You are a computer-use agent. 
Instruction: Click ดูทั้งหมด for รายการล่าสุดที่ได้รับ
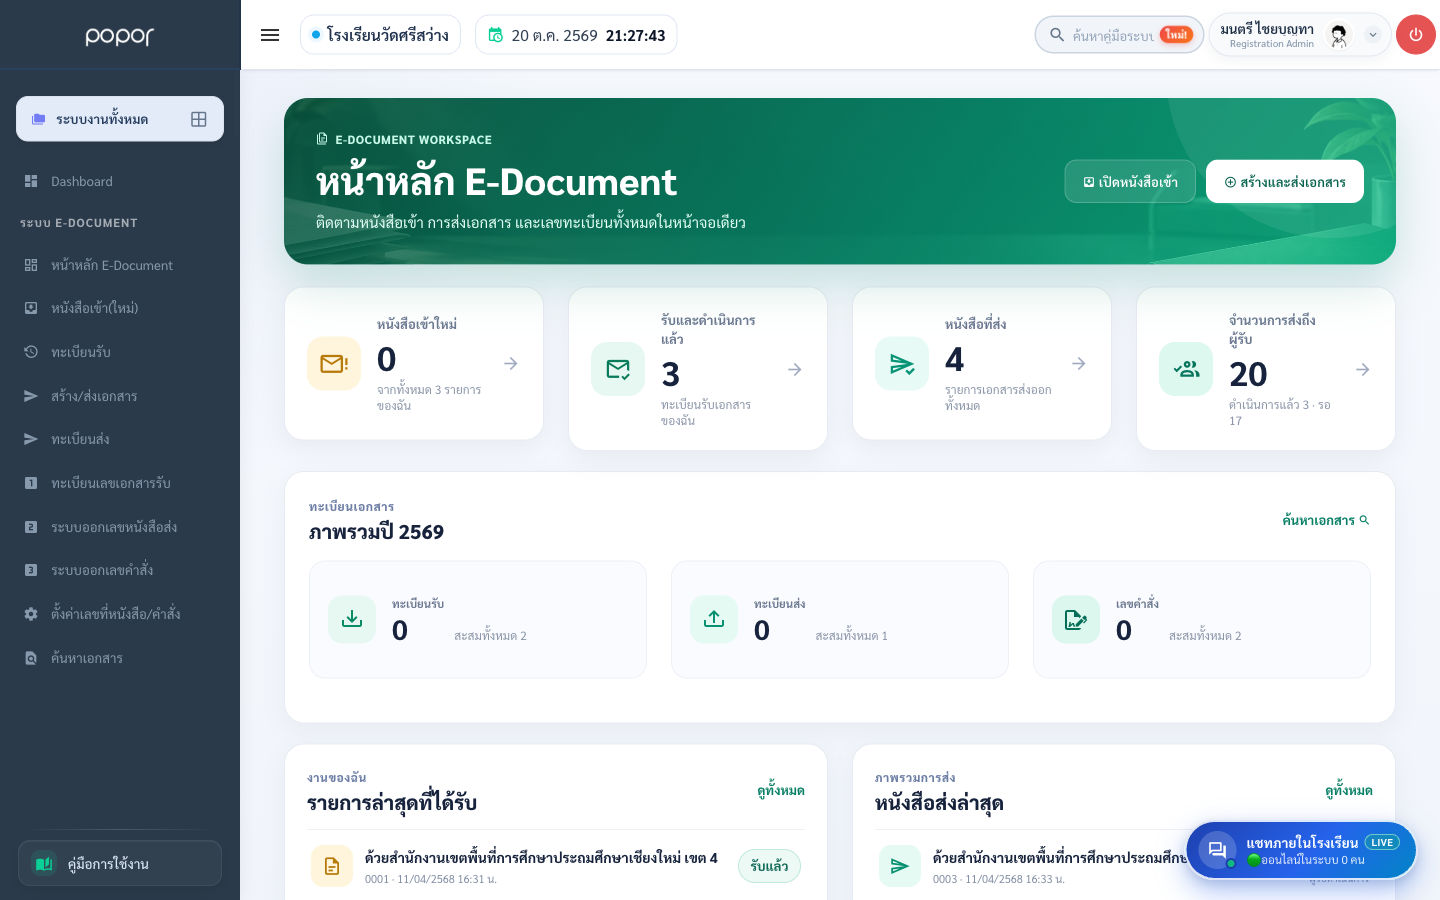click(781, 791)
